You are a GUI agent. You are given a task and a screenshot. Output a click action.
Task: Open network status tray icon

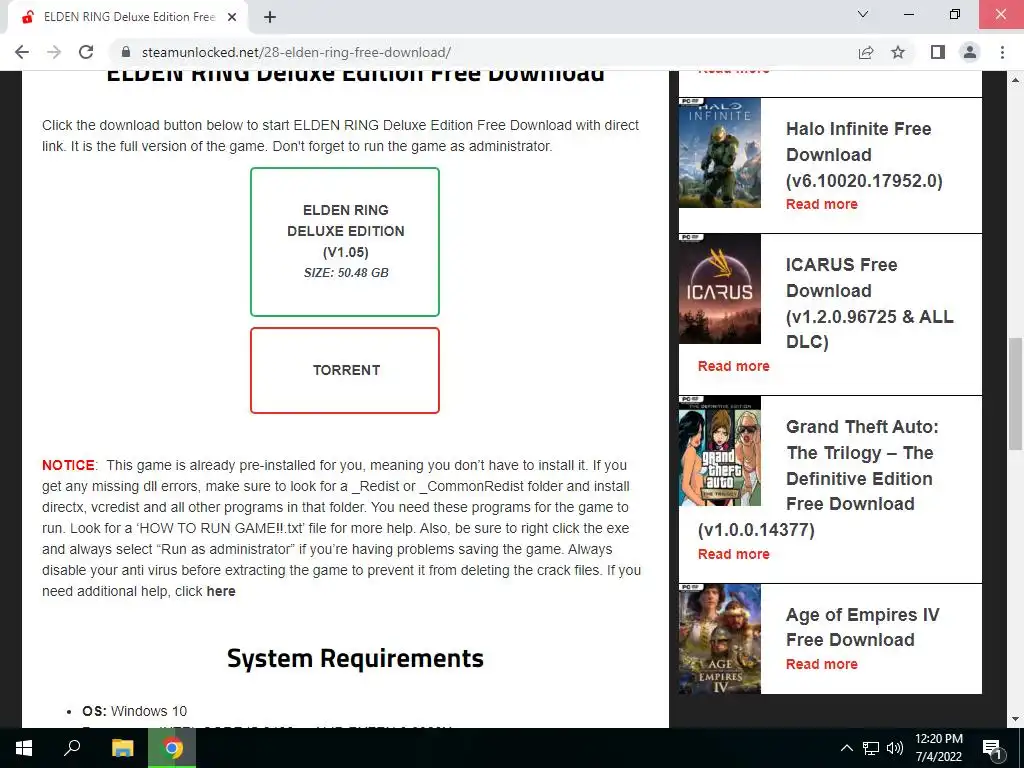coord(871,748)
